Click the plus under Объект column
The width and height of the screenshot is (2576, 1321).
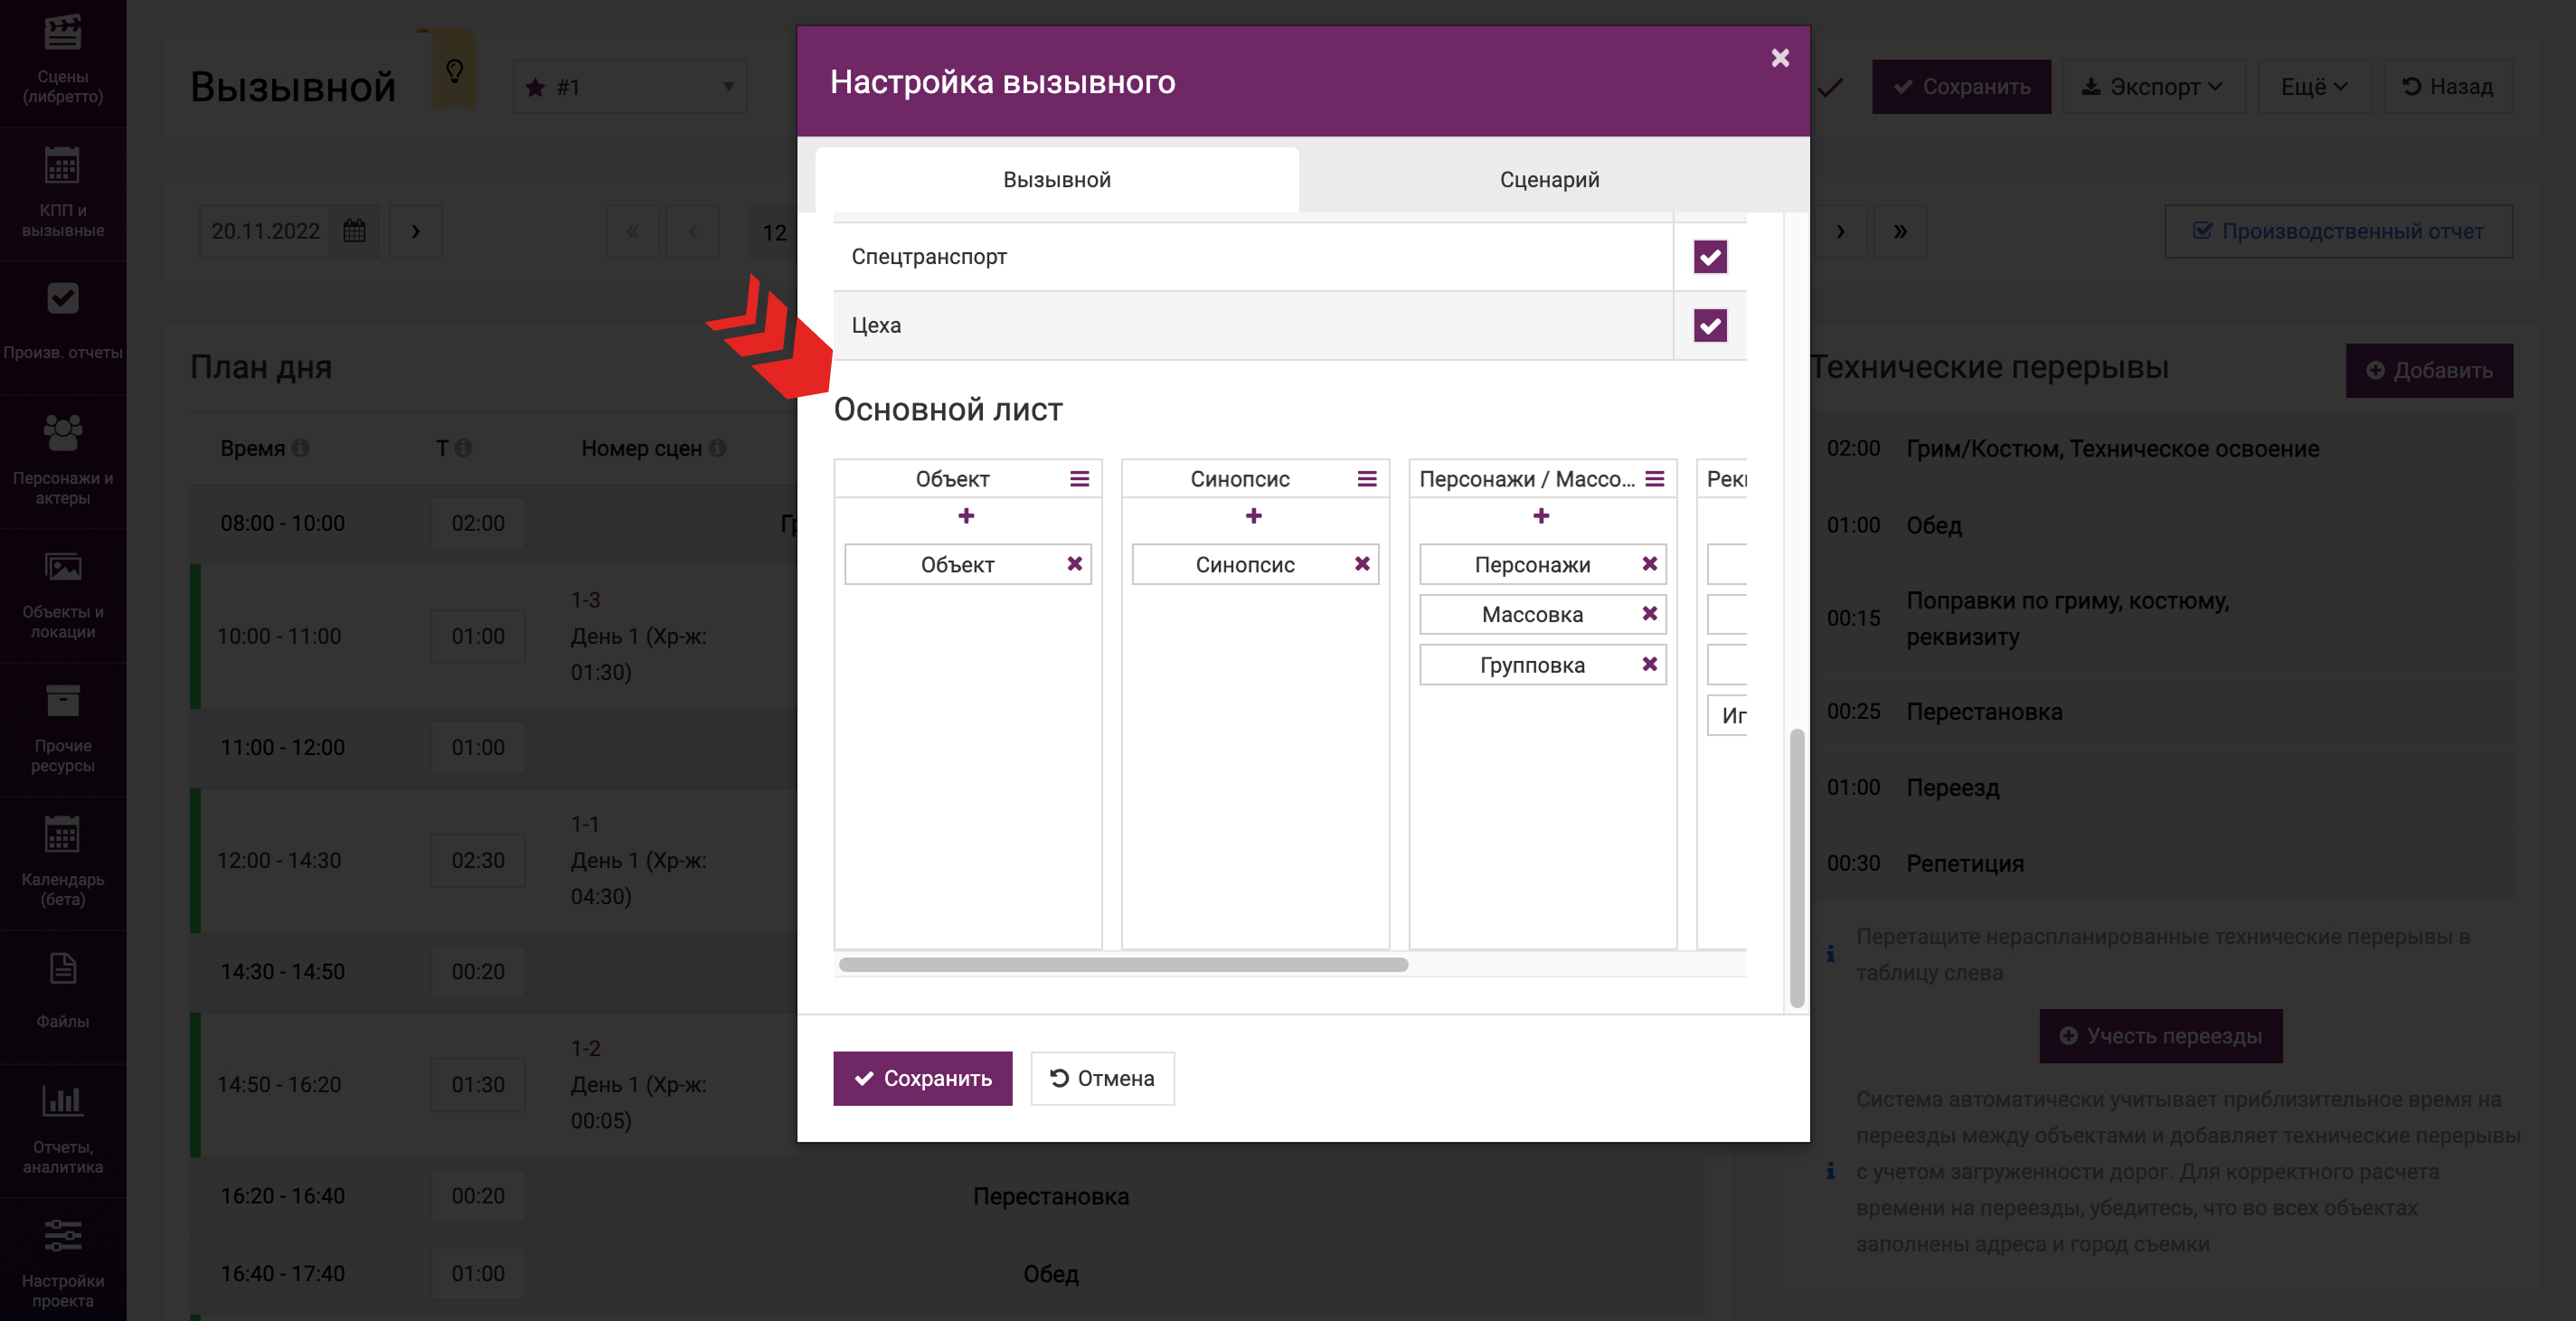tap(966, 516)
